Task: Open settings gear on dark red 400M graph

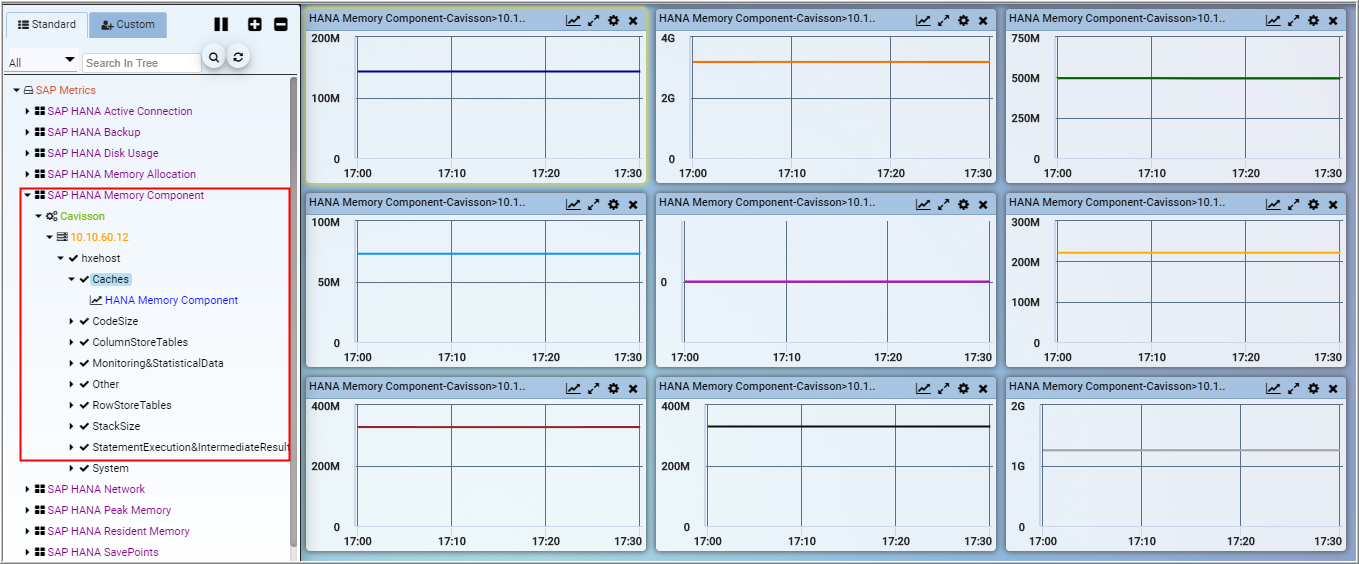Action: [613, 388]
